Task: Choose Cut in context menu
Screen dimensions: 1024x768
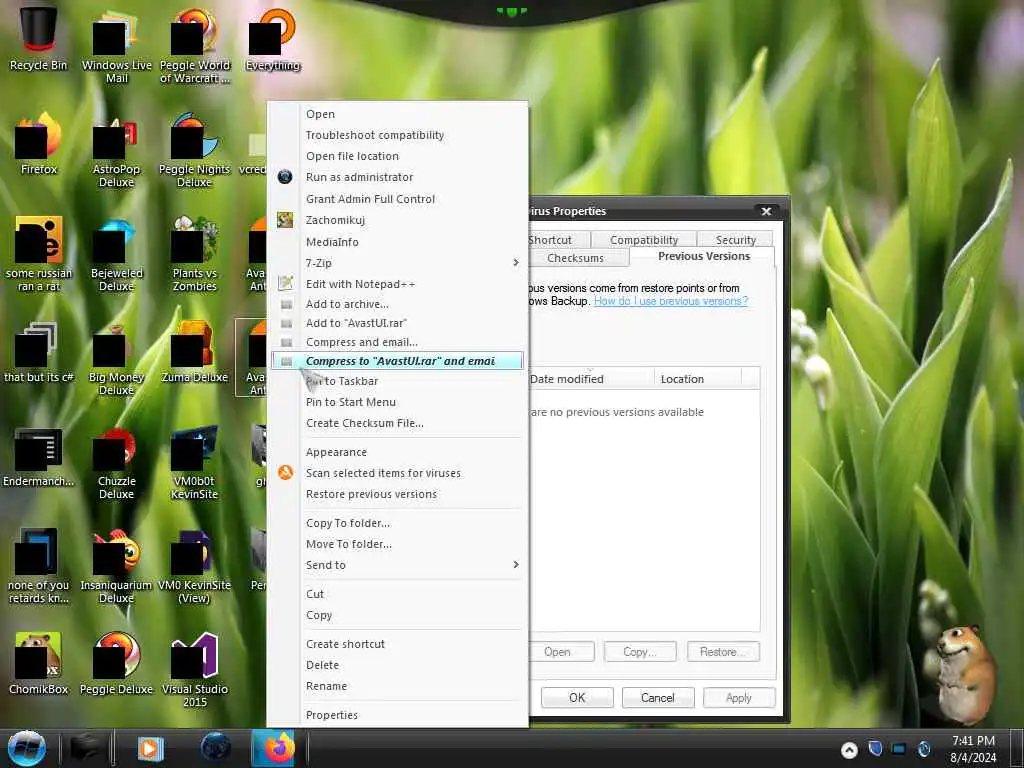Action: click(397, 594)
